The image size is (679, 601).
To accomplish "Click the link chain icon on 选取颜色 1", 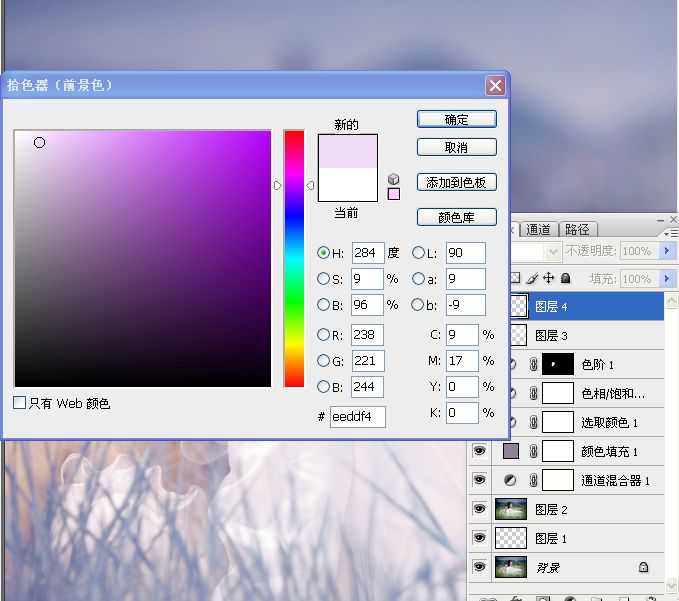I will click(534, 422).
